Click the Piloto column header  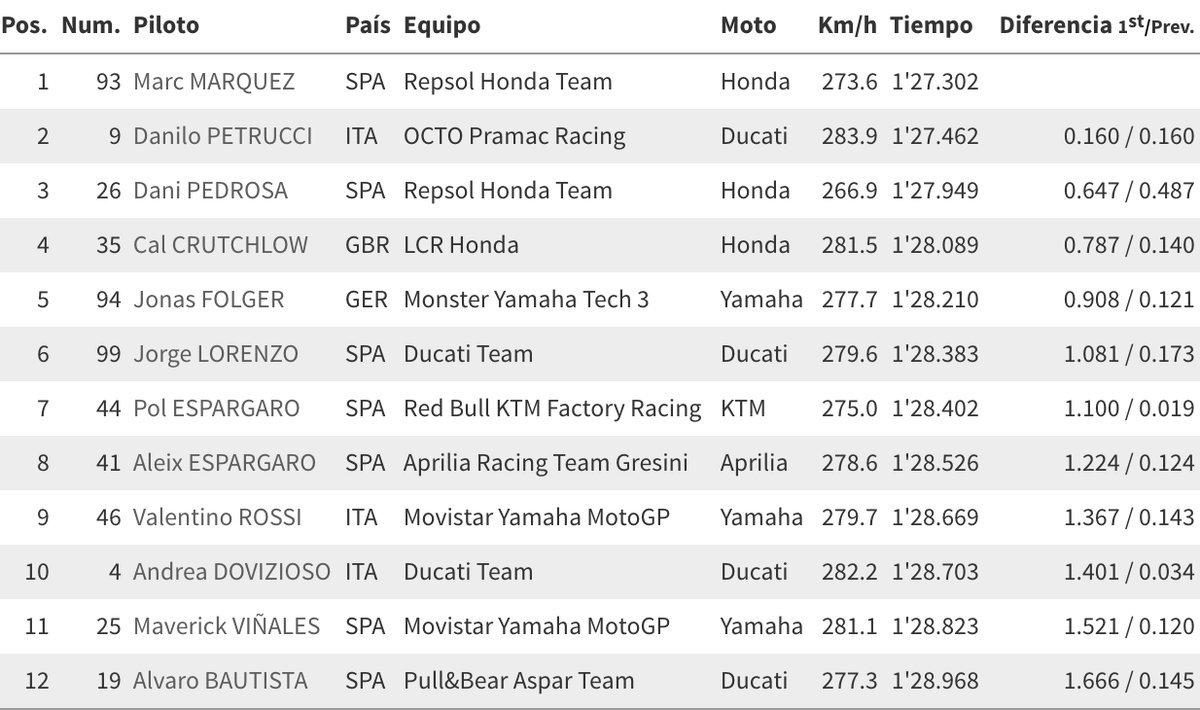[x=166, y=25]
